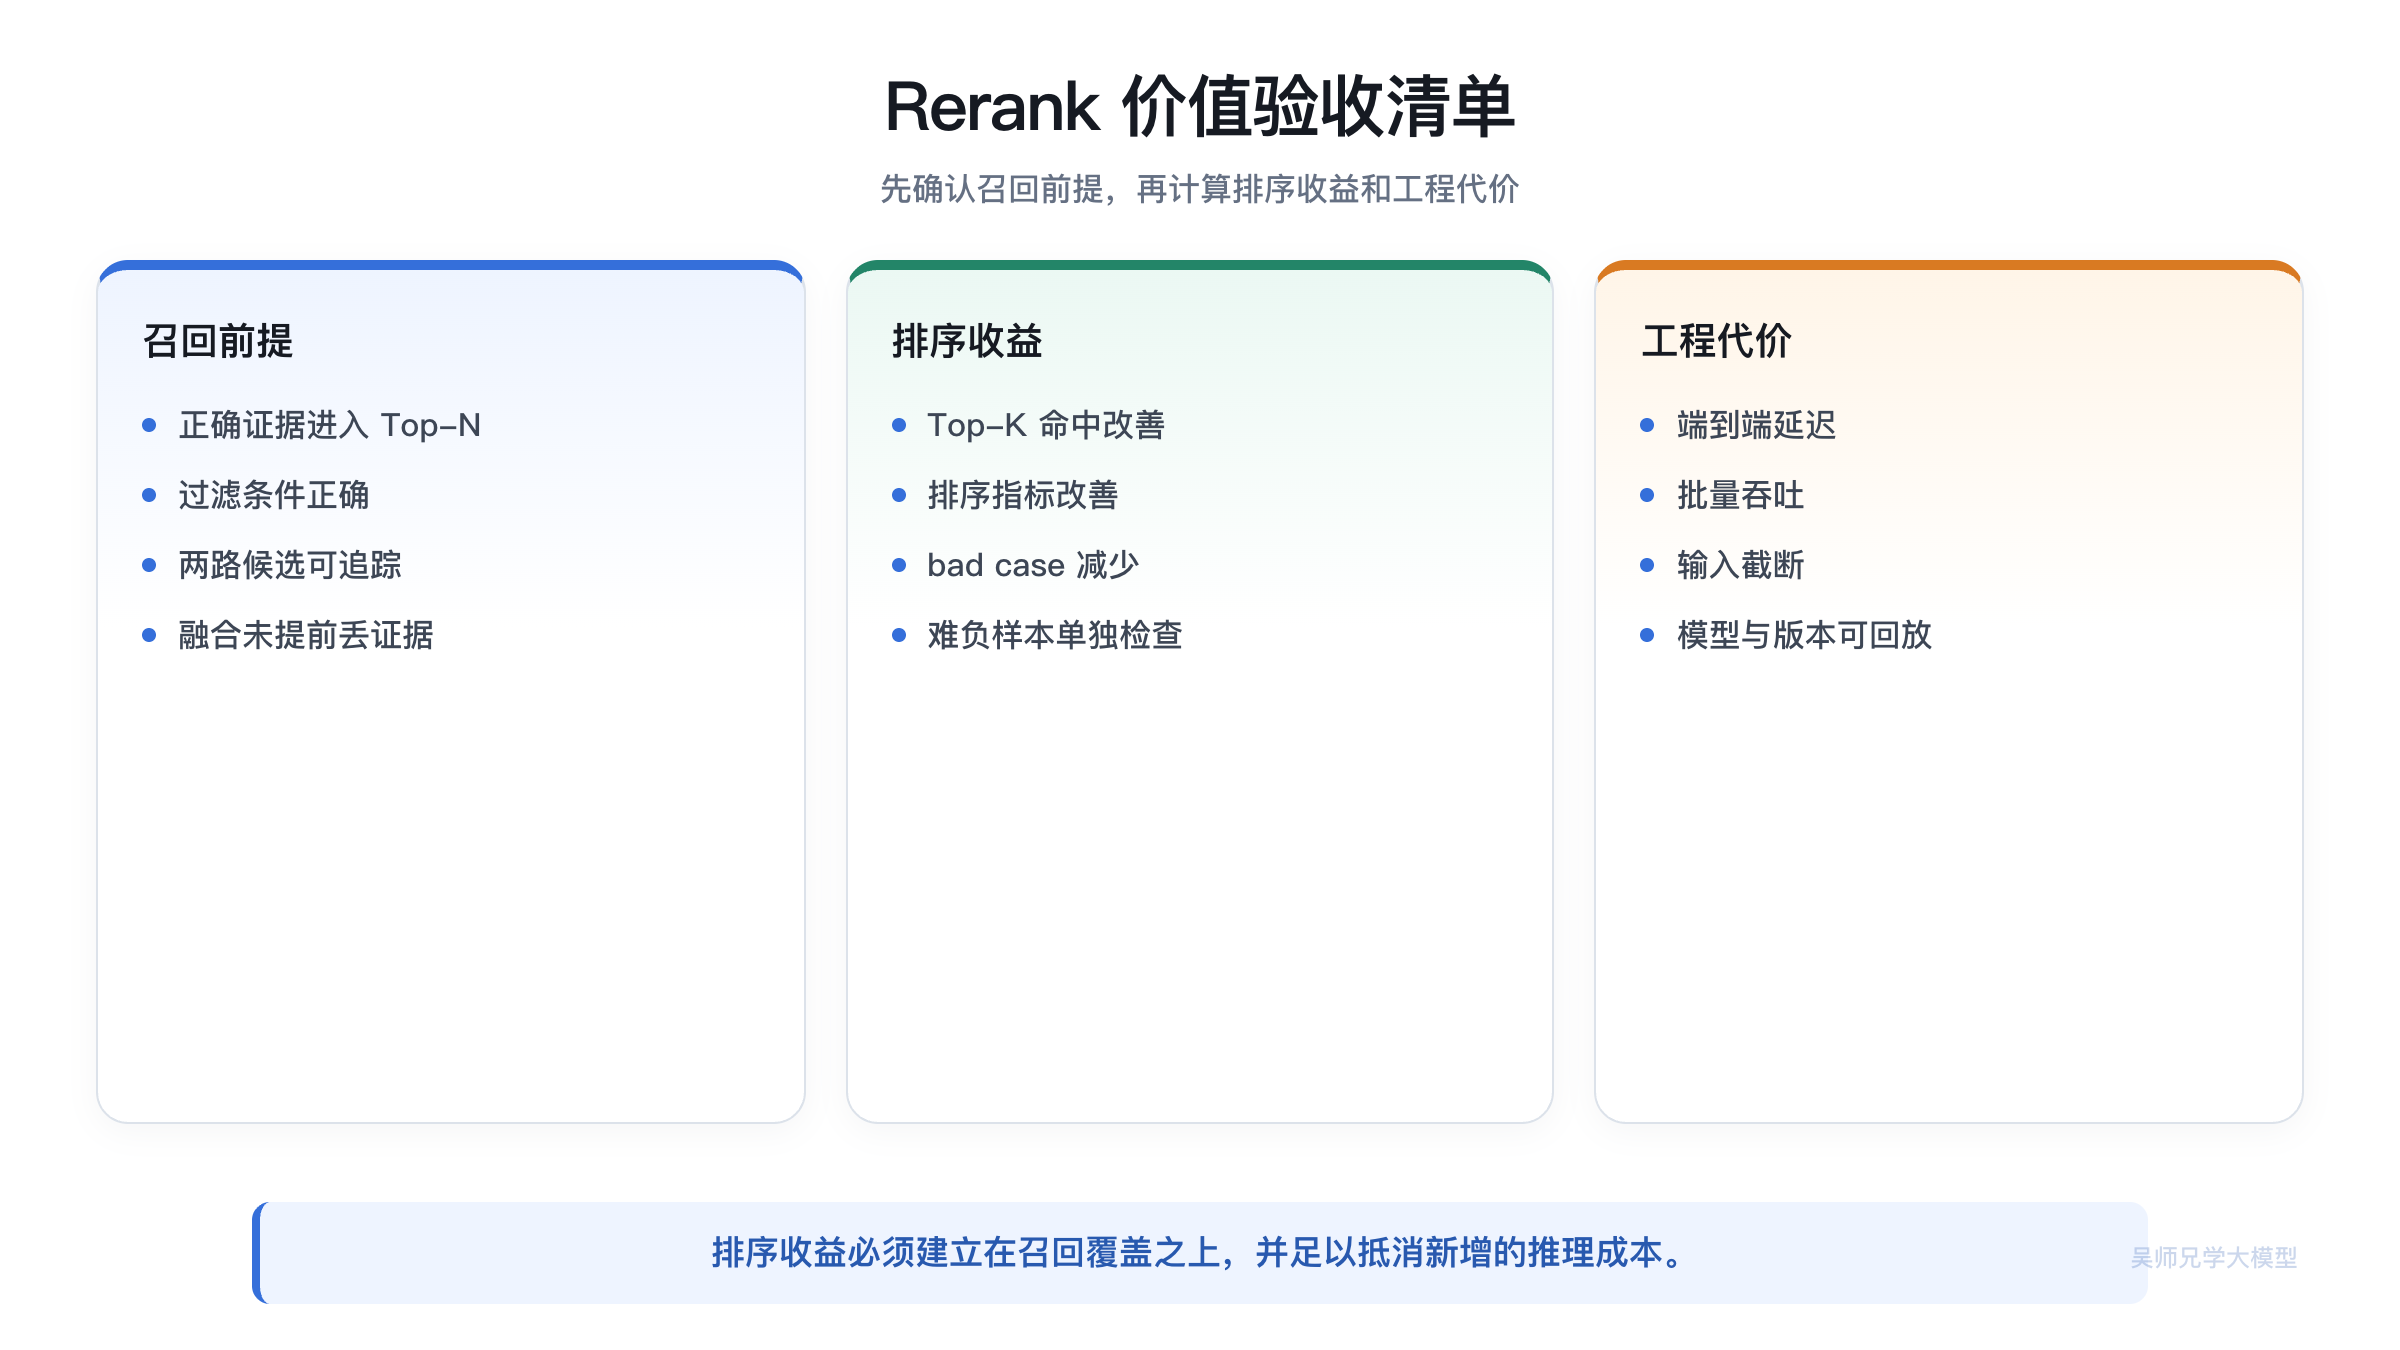Click bullet 'bad case 减少'
This screenshot has width=2400, height=1350.
(x=1033, y=565)
